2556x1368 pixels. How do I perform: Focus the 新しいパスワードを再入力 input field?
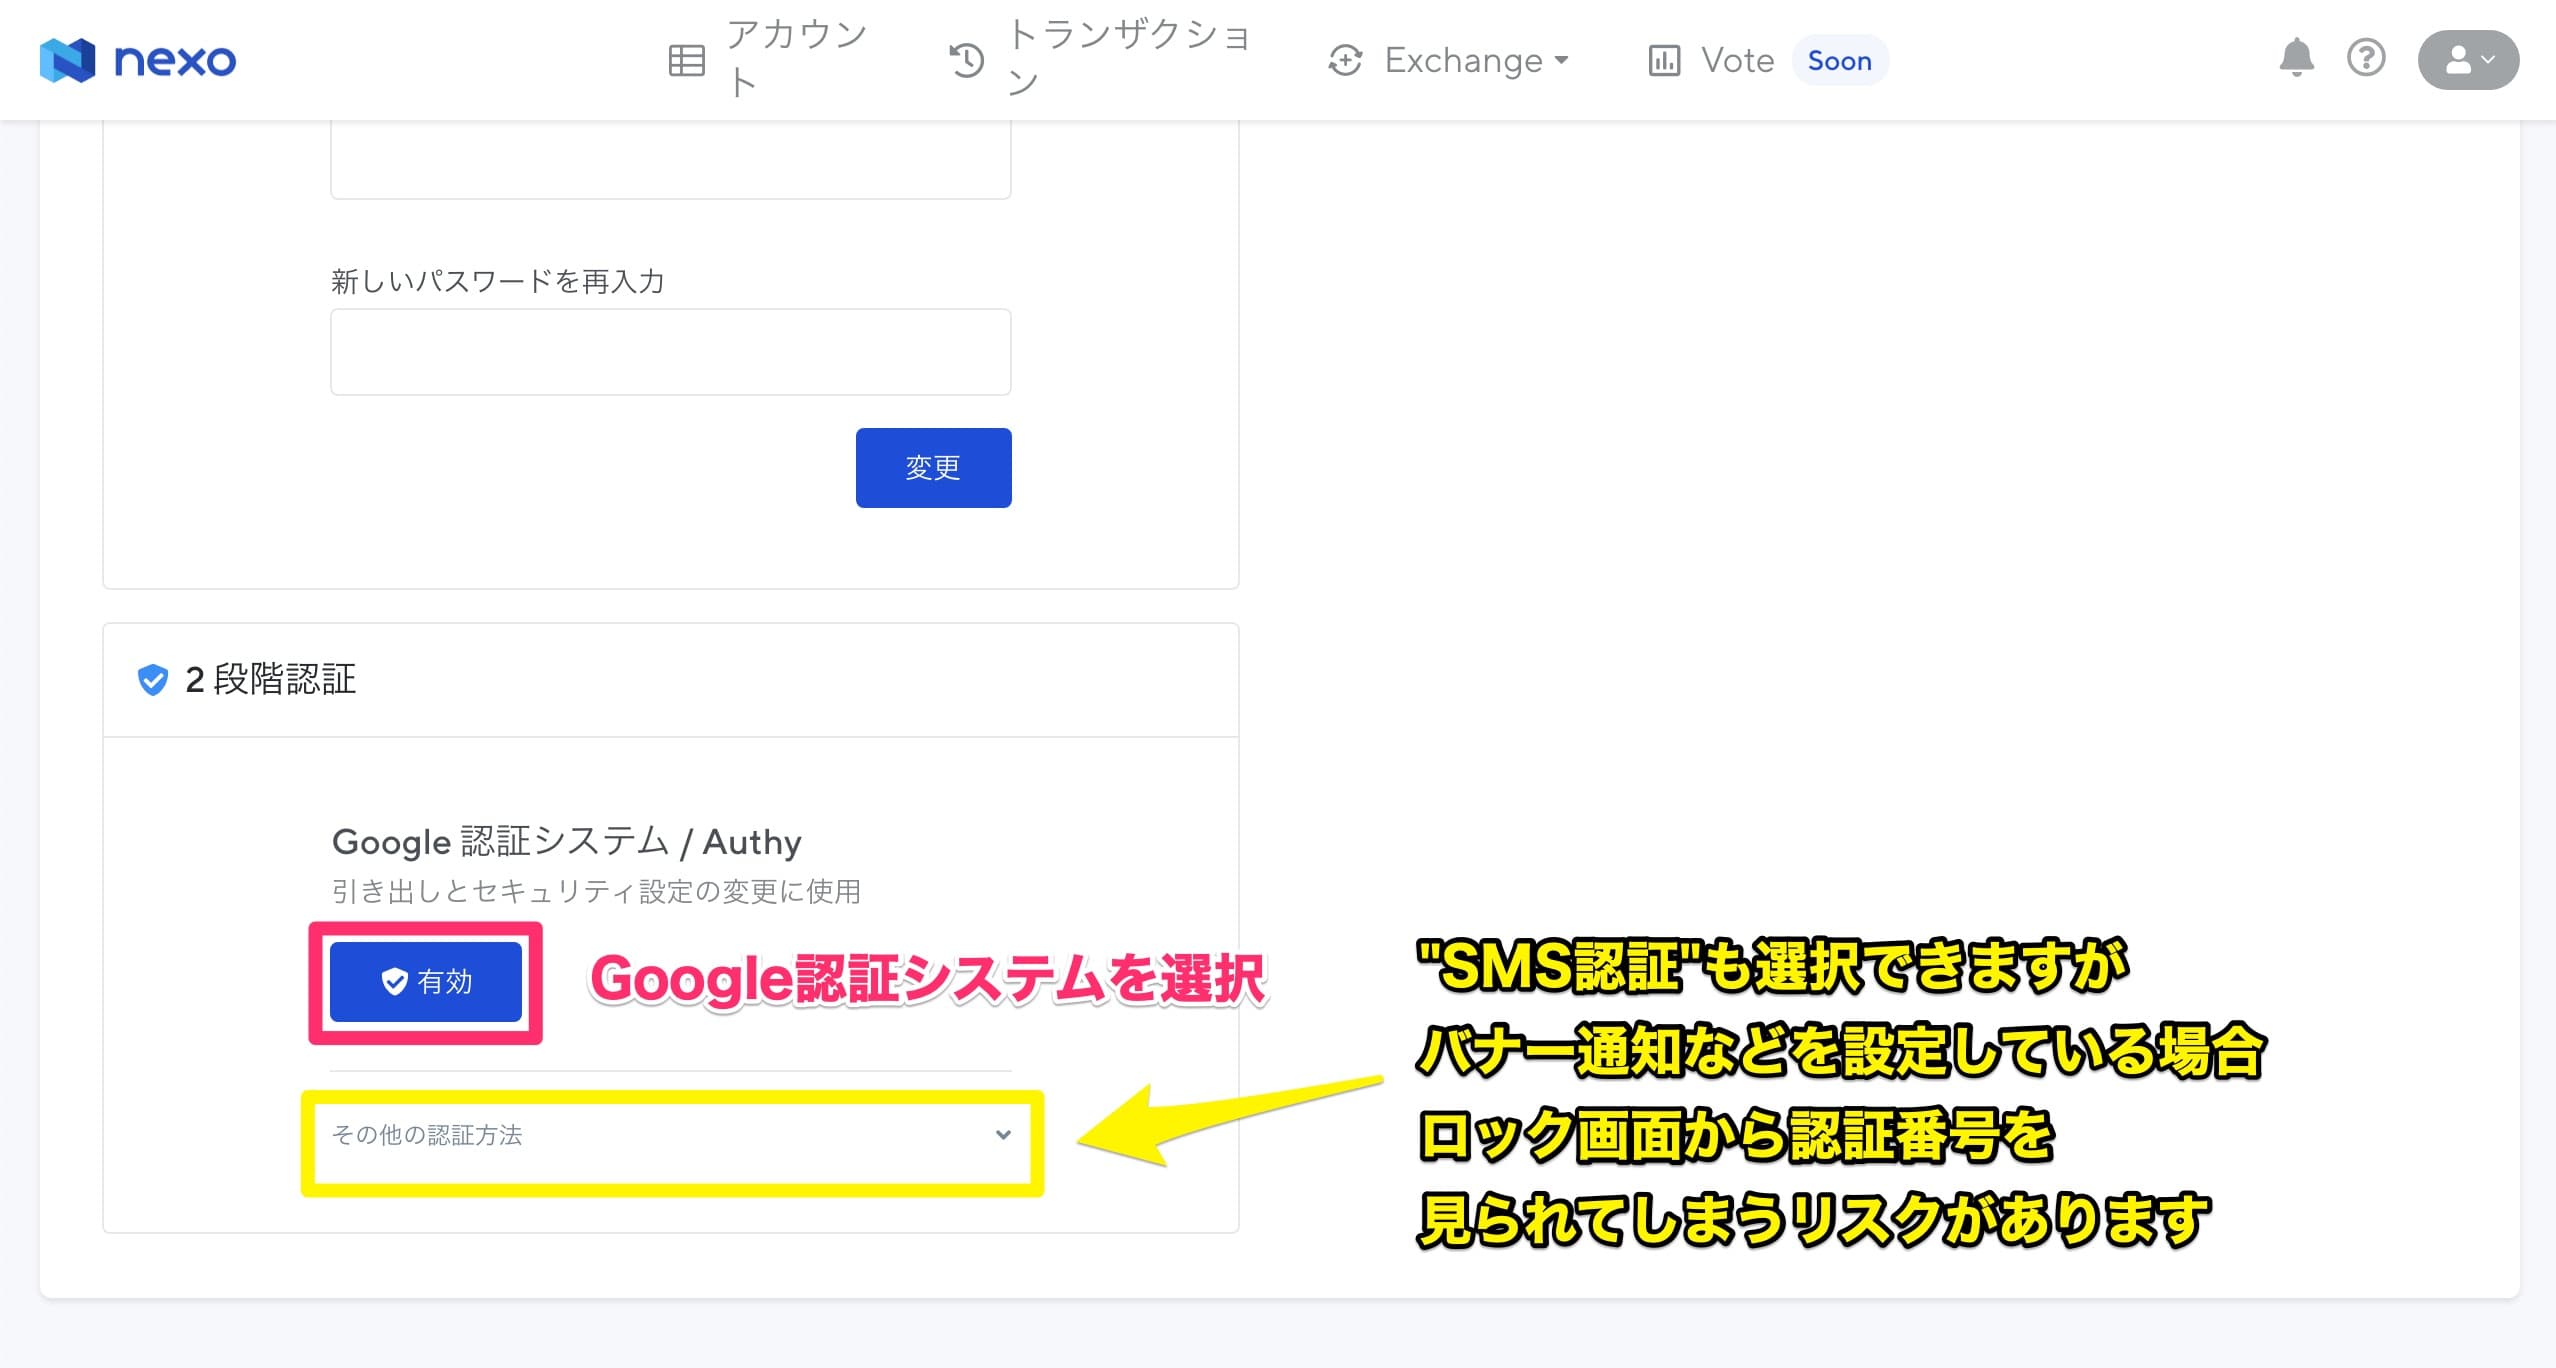(671, 352)
